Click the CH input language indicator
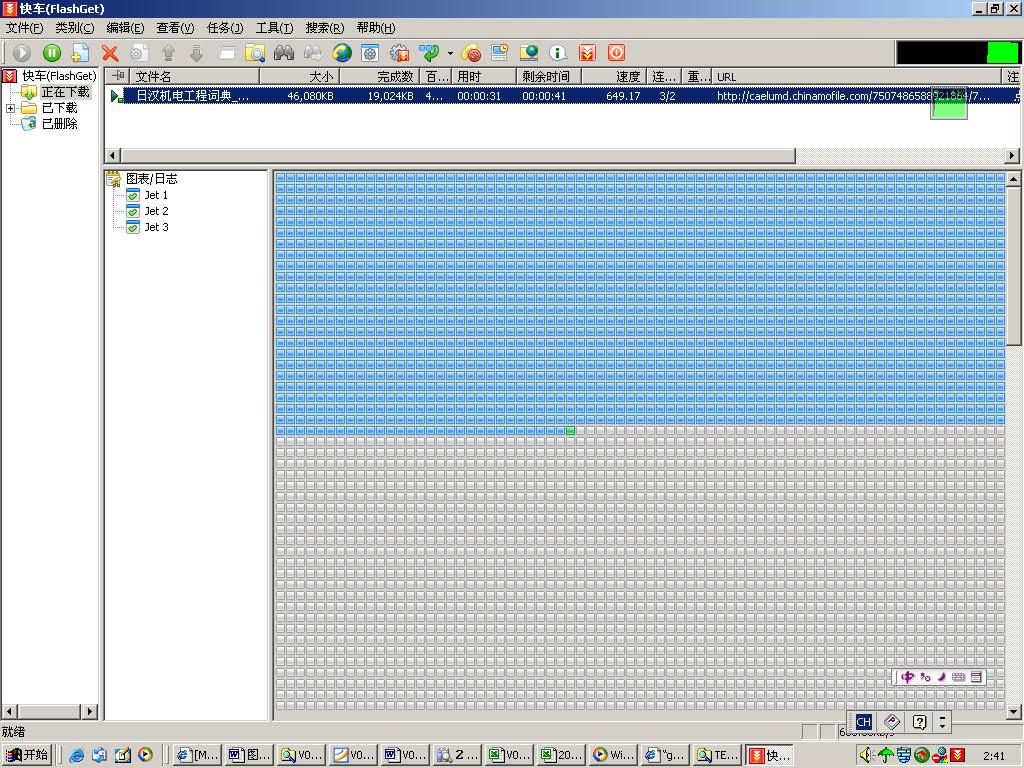Viewport: 1024px width, 768px height. tap(863, 722)
